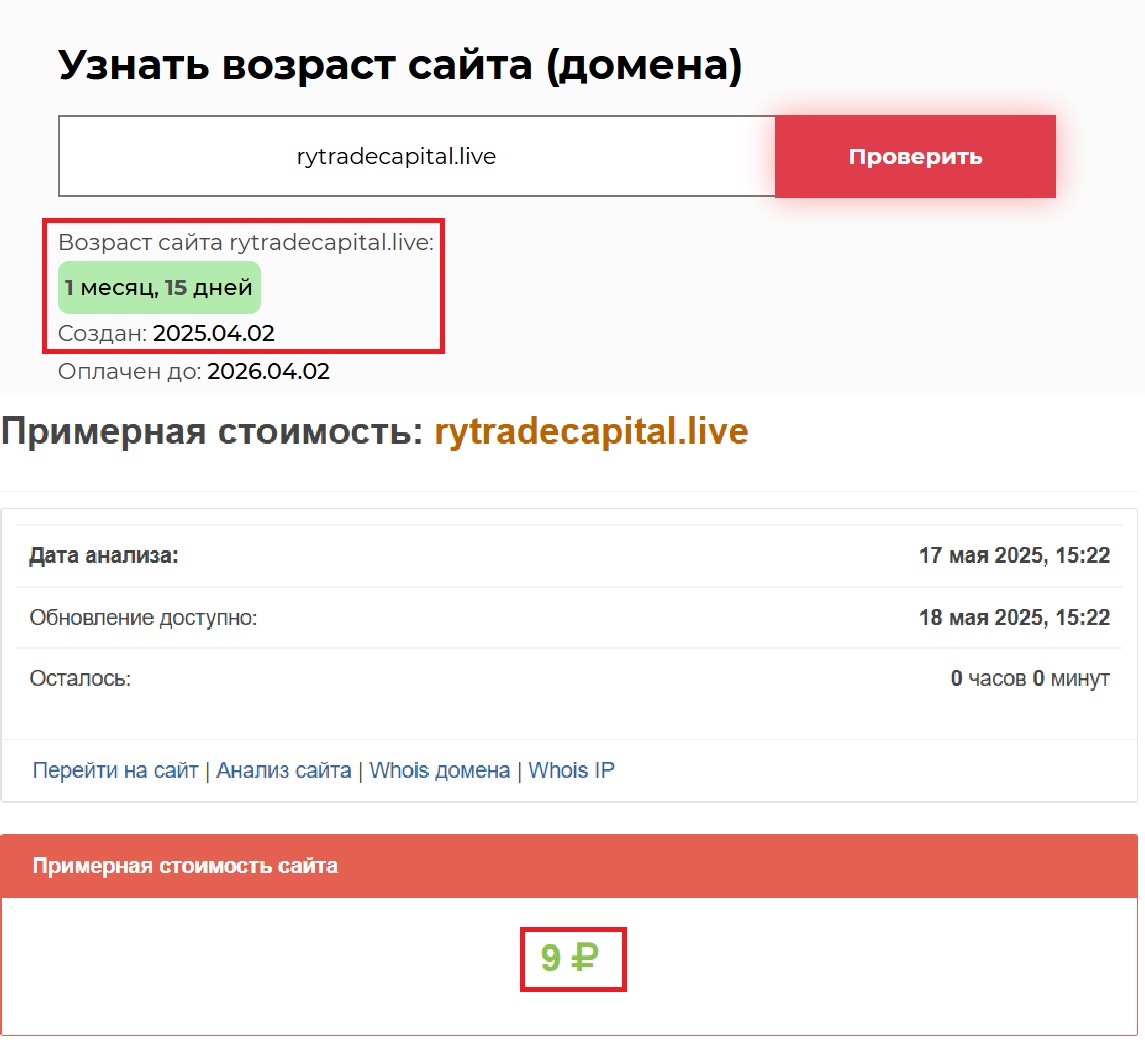Click the orange rytradecapital.live domain in heading
Image resolution: width=1145 pixels, height=1051 pixels.
click(x=591, y=431)
